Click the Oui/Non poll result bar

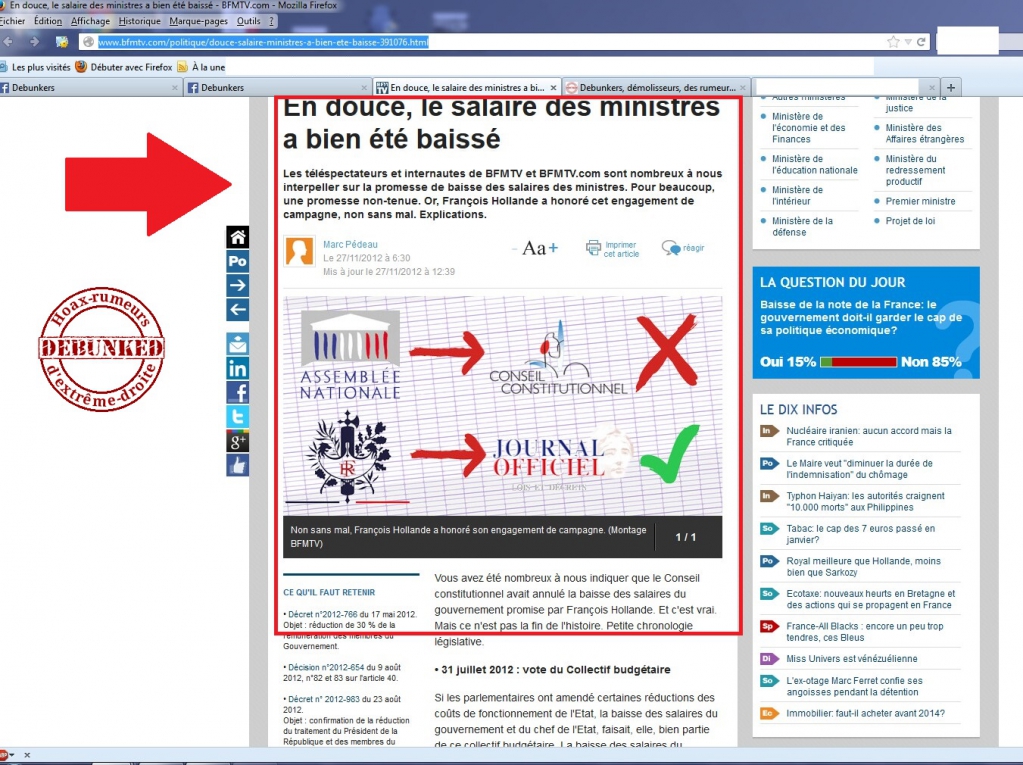pos(859,362)
